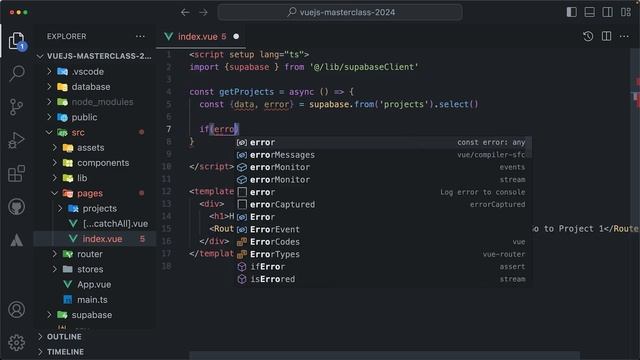Expand the lib folder
640x360 pixels.
pos(95,178)
